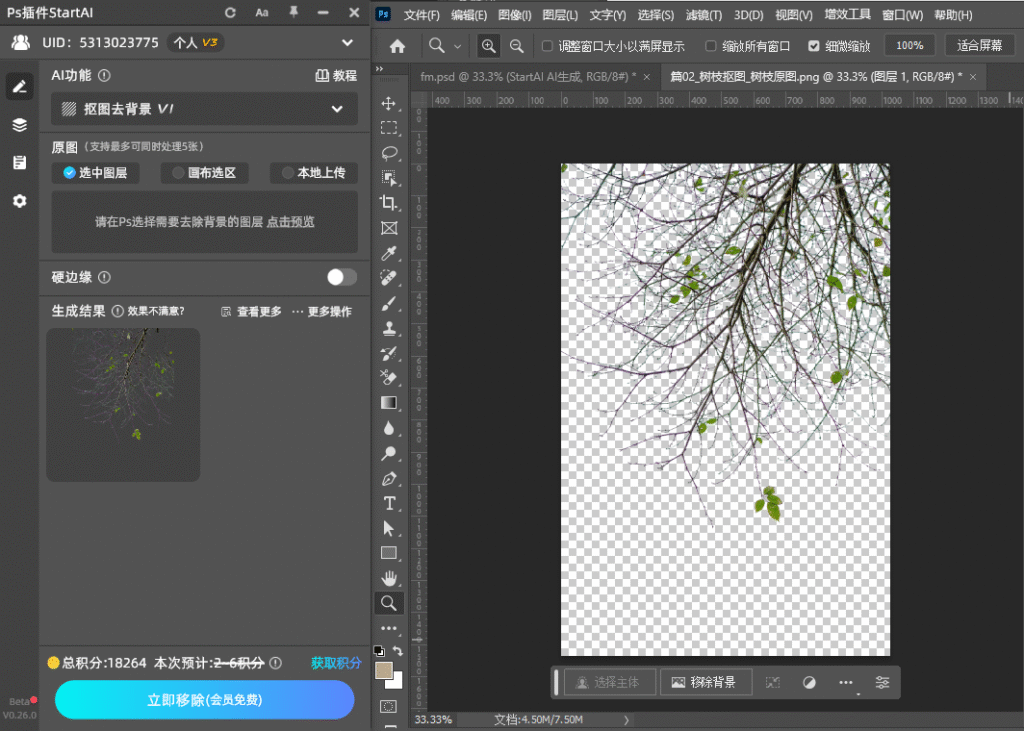Select the Move tool

(389, 103)
